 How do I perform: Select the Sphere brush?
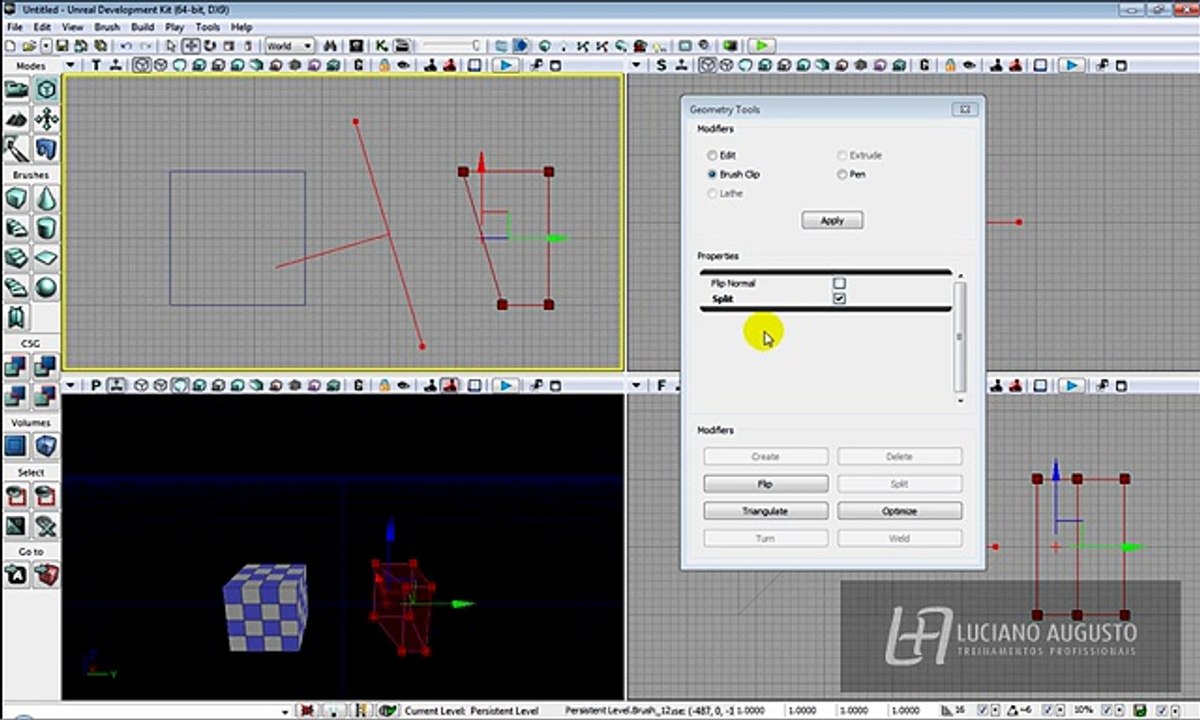click(46, 287)
